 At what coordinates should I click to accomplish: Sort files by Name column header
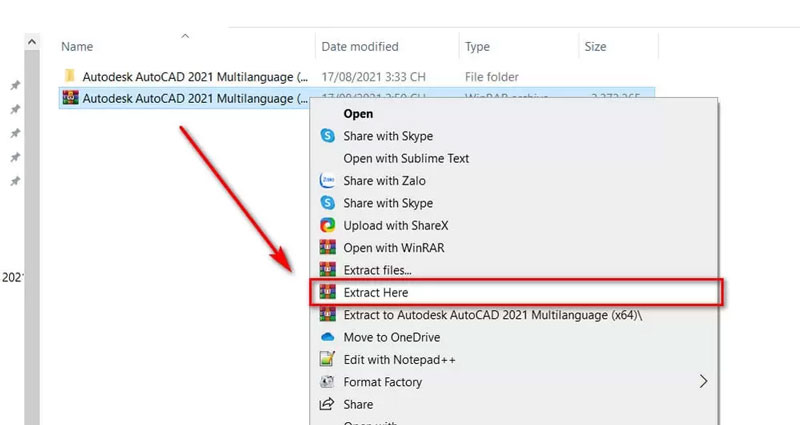coord(77,46)
